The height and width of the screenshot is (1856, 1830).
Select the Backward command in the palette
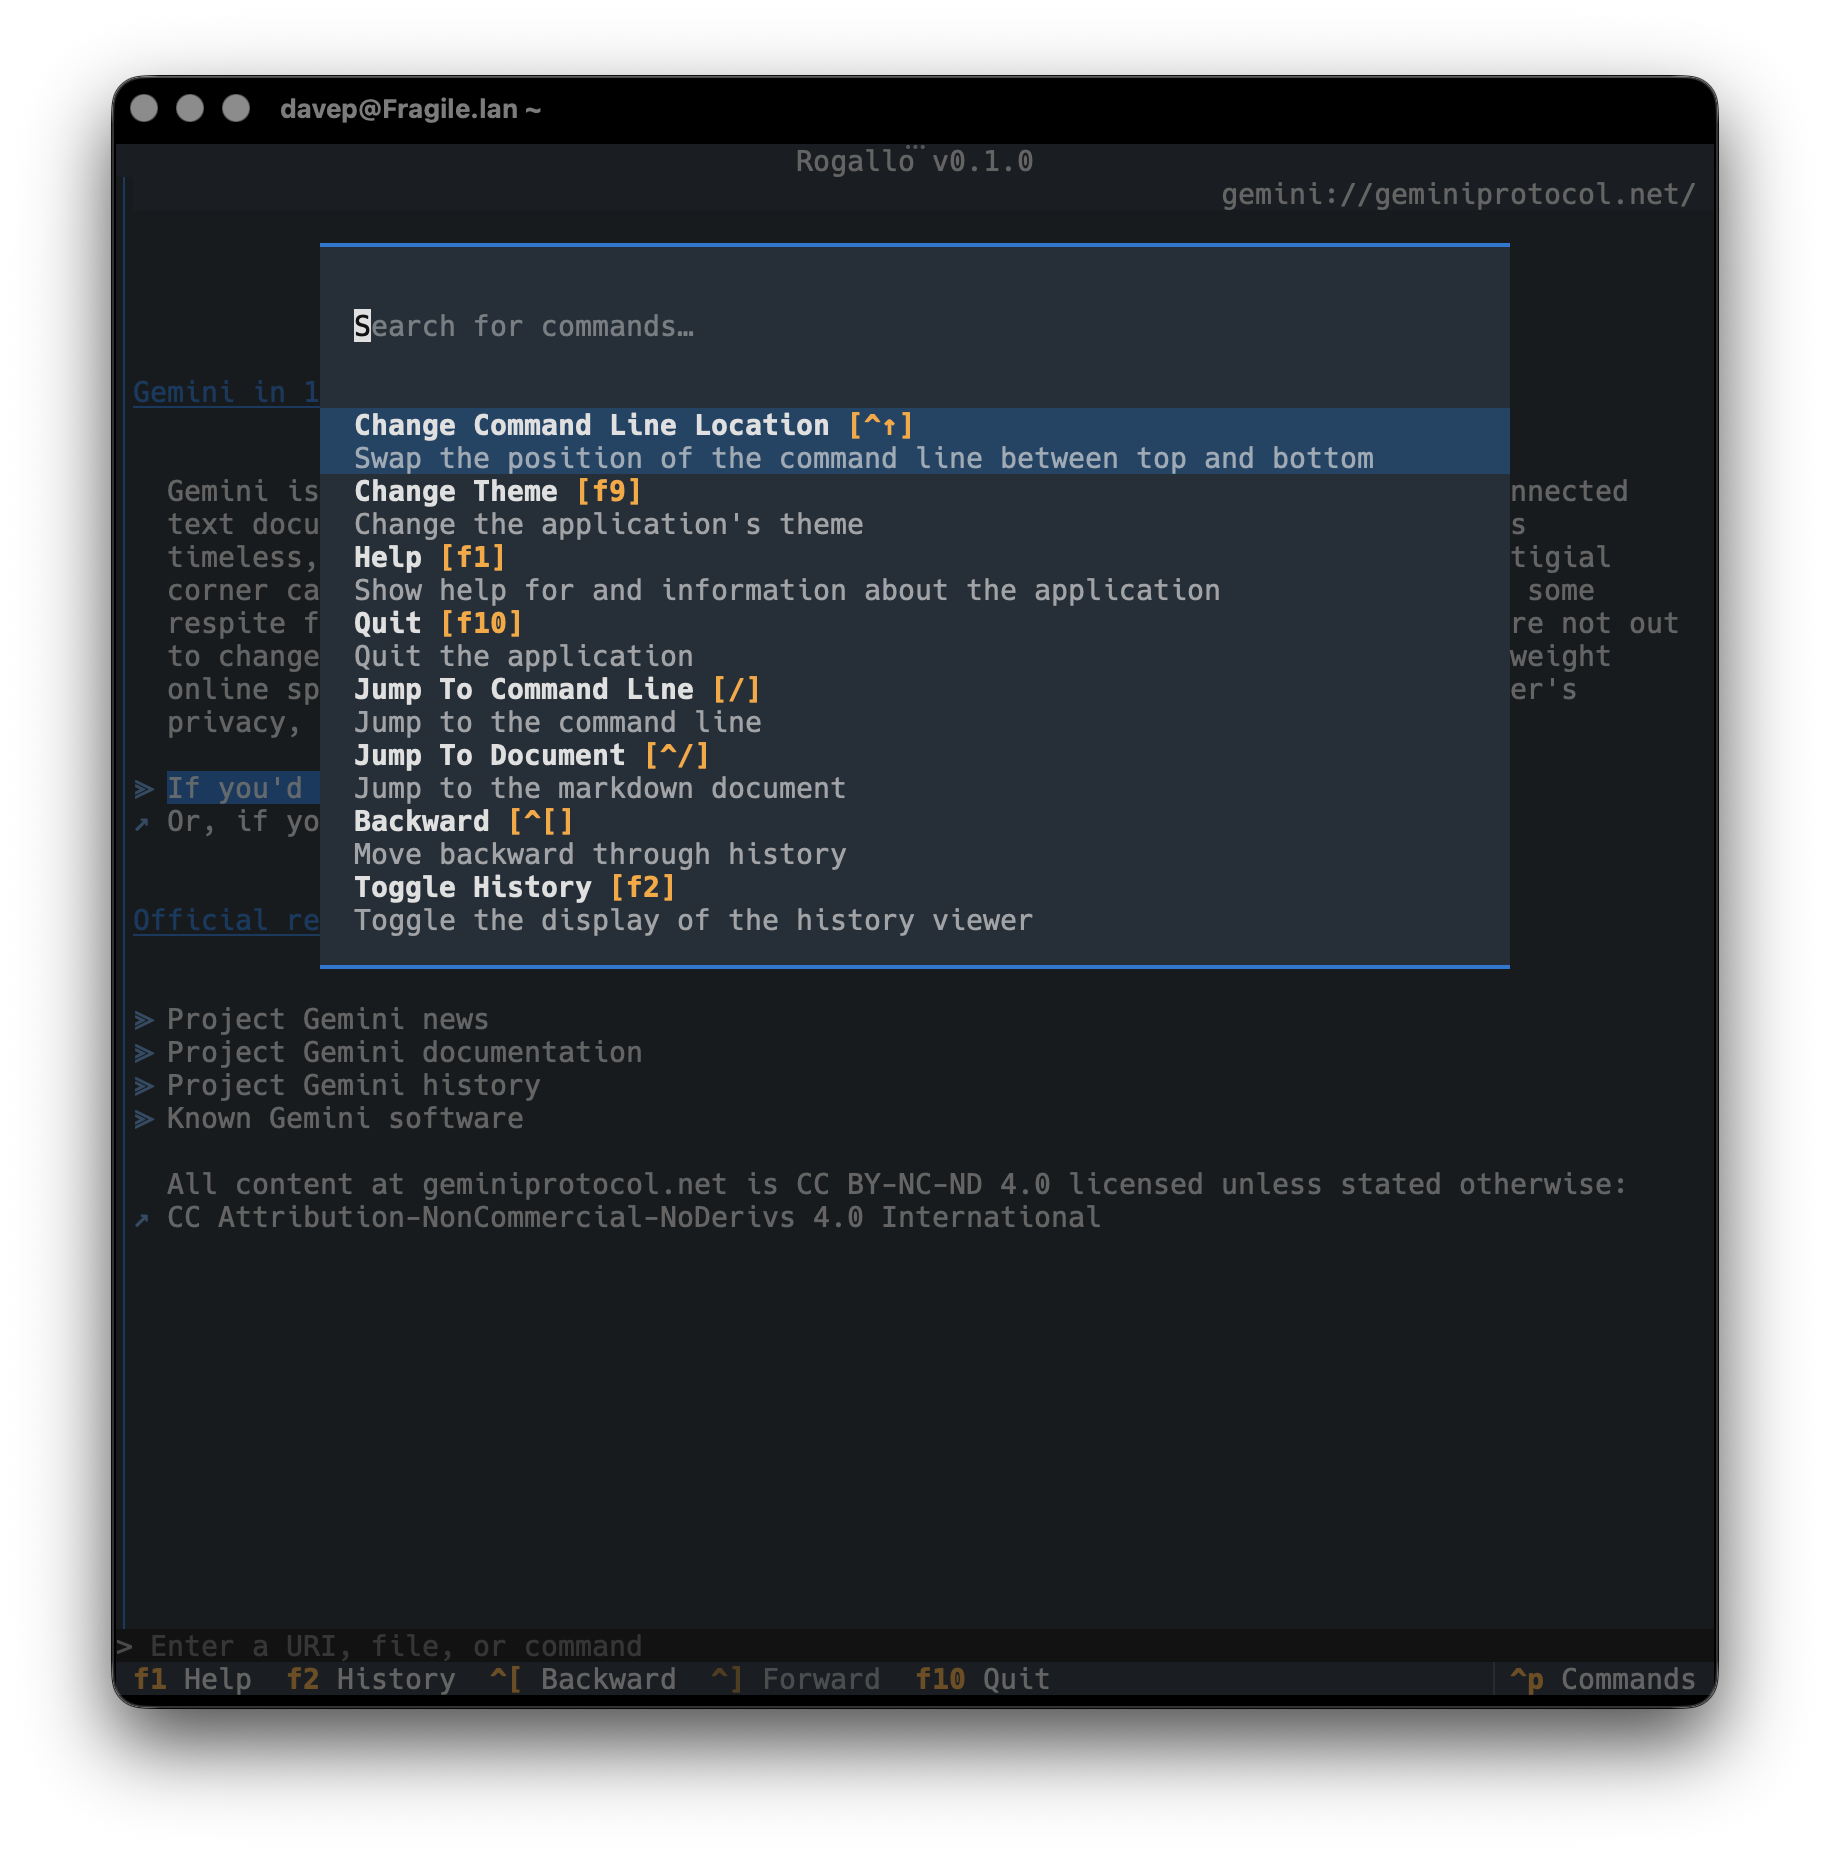click(x=914, y=837)
